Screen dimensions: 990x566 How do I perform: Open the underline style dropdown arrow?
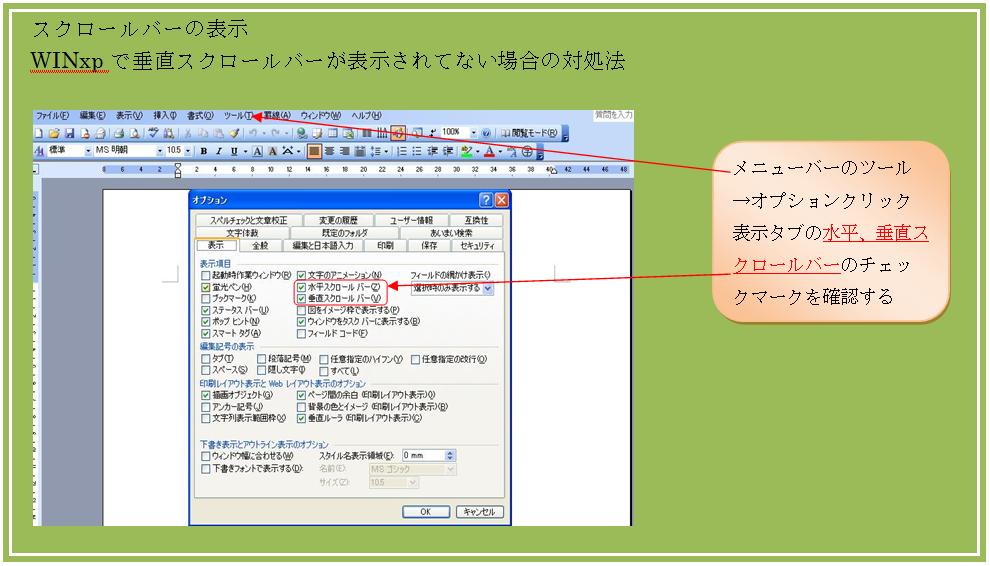click(245, 151)
